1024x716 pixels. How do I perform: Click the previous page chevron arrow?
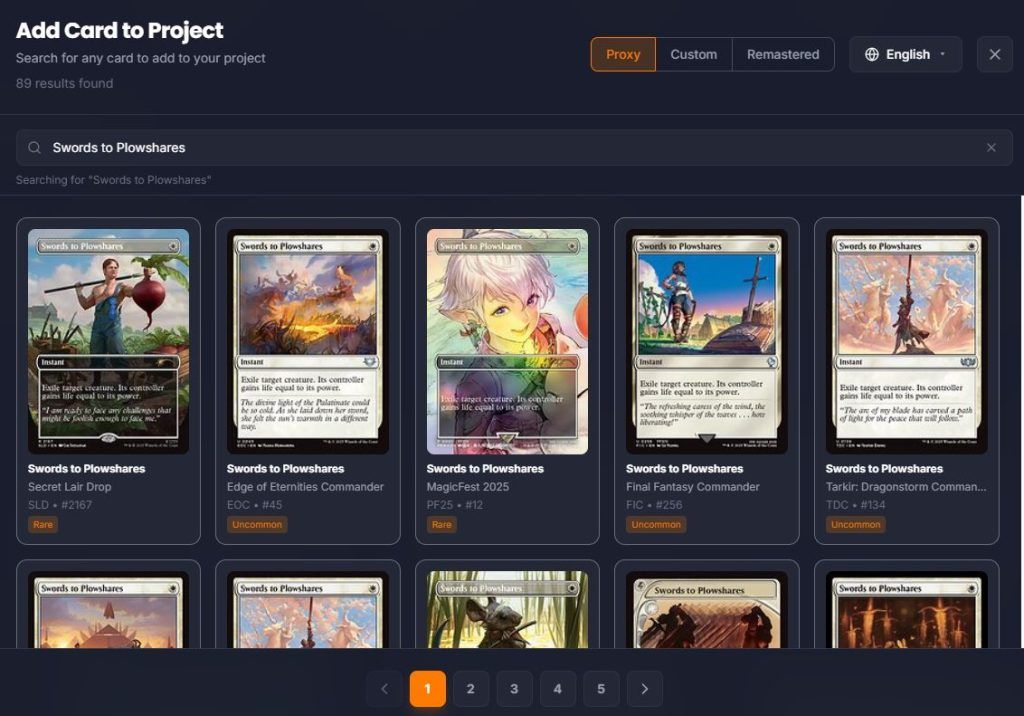pos(384,689)
